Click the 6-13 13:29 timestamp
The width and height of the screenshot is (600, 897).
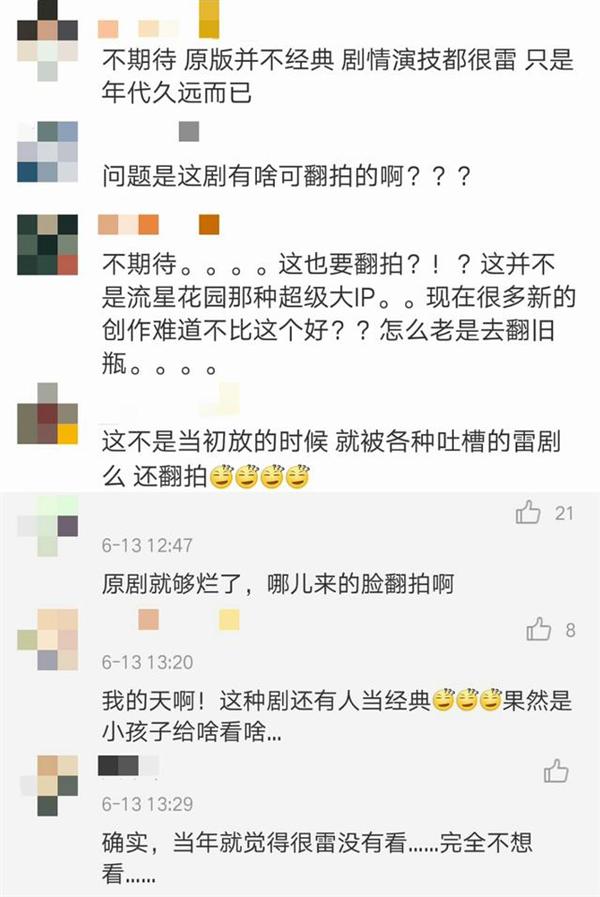point(148,804)
